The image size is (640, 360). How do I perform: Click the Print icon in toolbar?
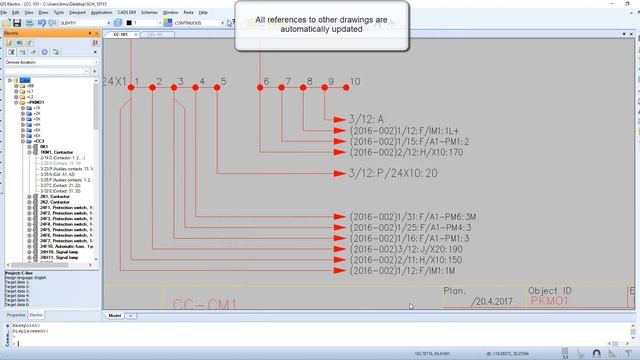(x=29, y=23)
